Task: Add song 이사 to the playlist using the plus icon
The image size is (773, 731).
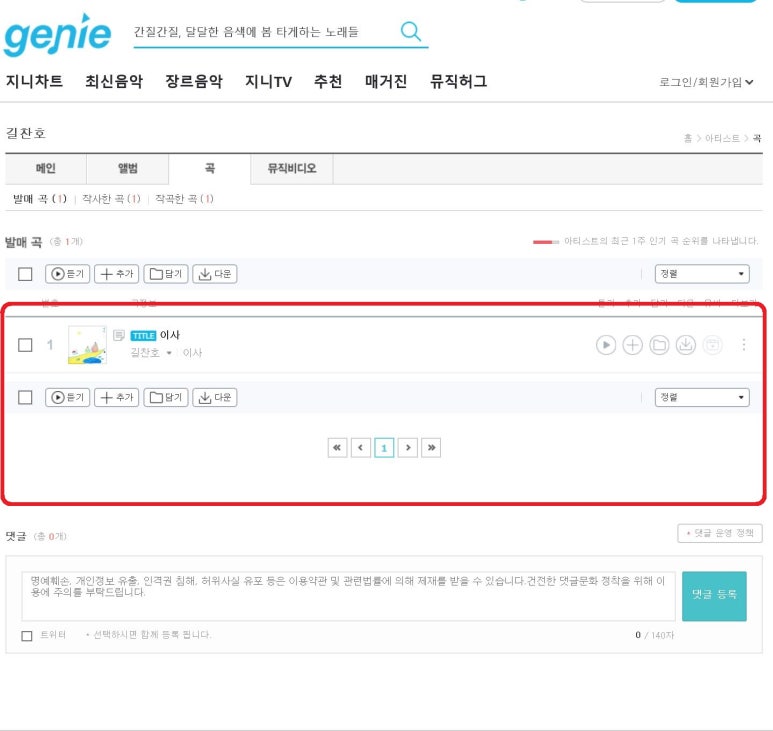Action: point(632,345)
